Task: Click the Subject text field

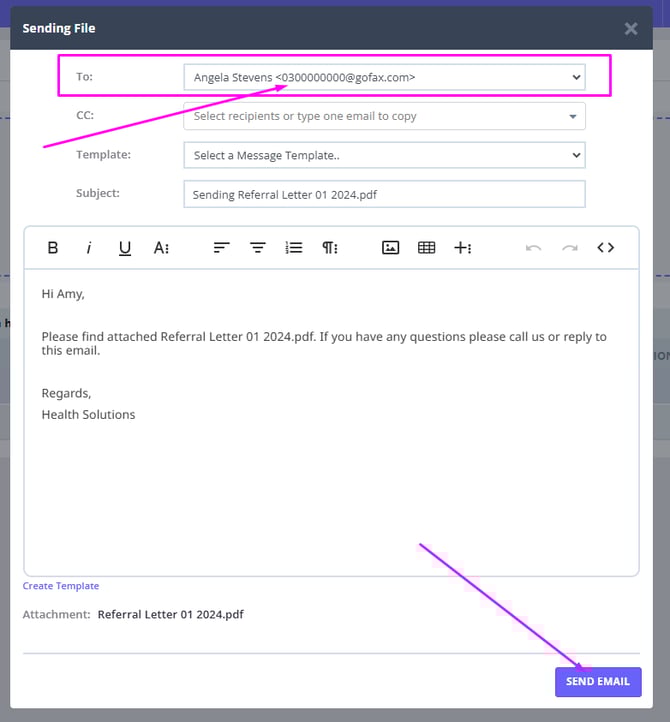Action: [384, 194]
